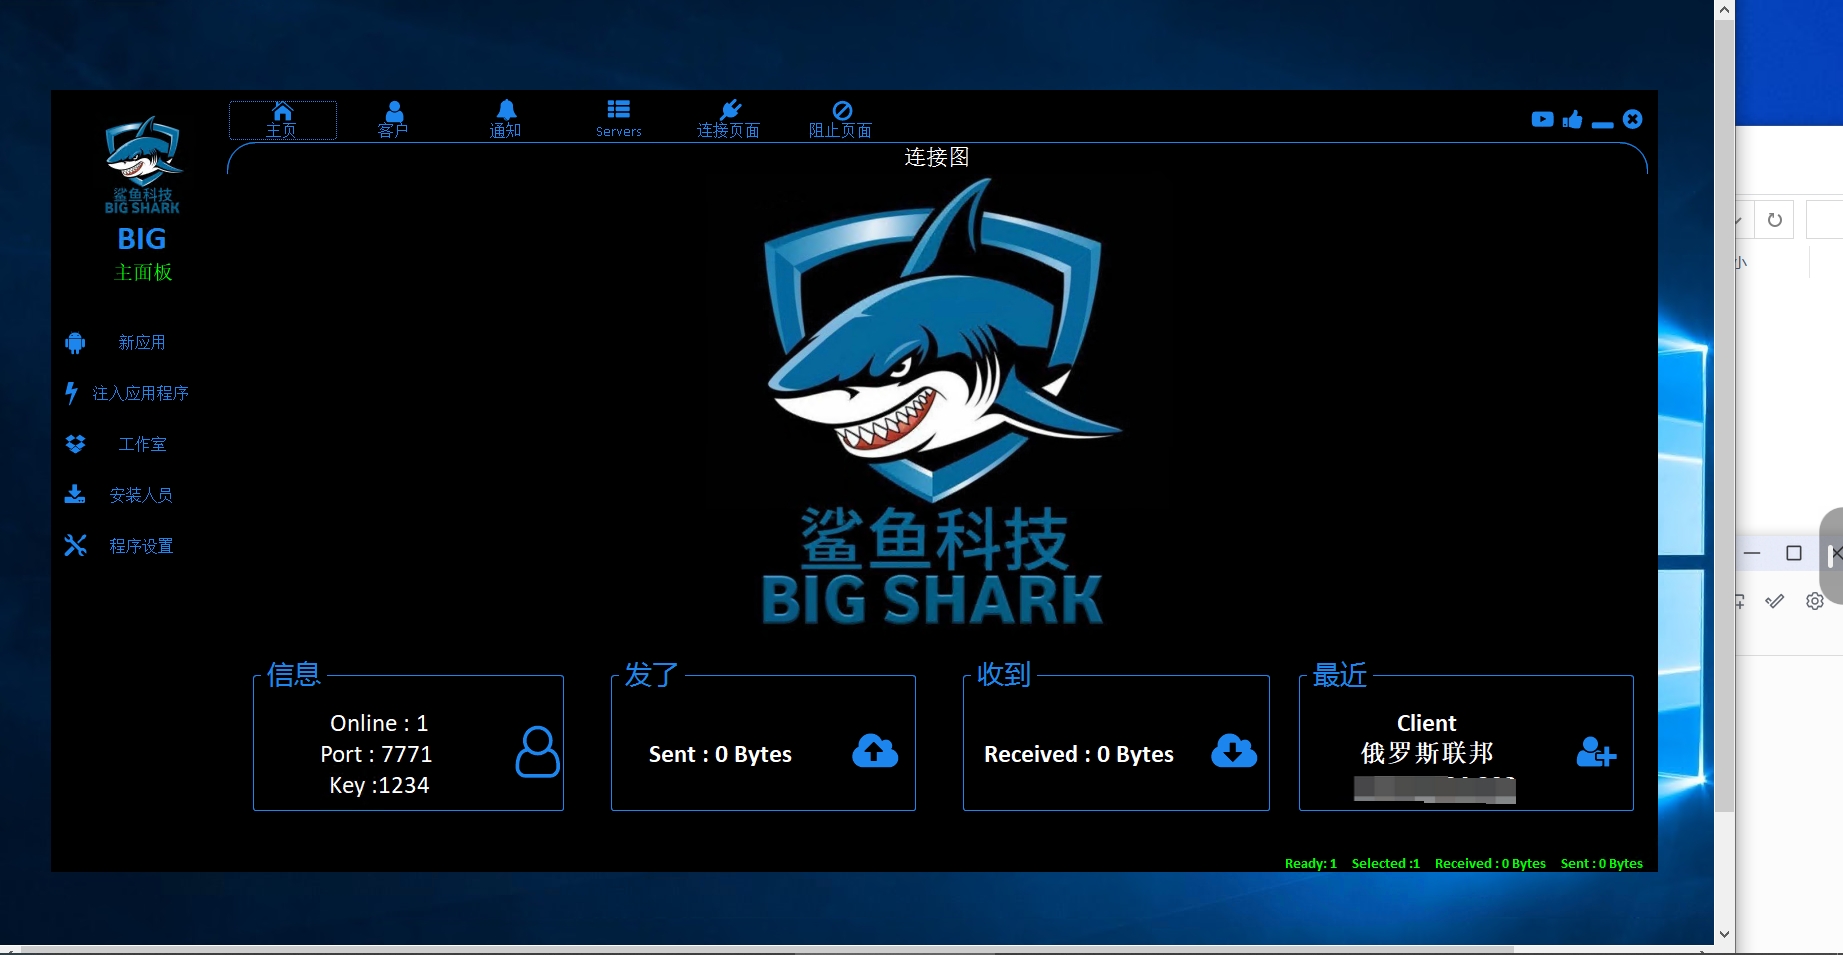
Task: Click 'Ready: 1' in the status bar
Action: (x=1311, y=864)
